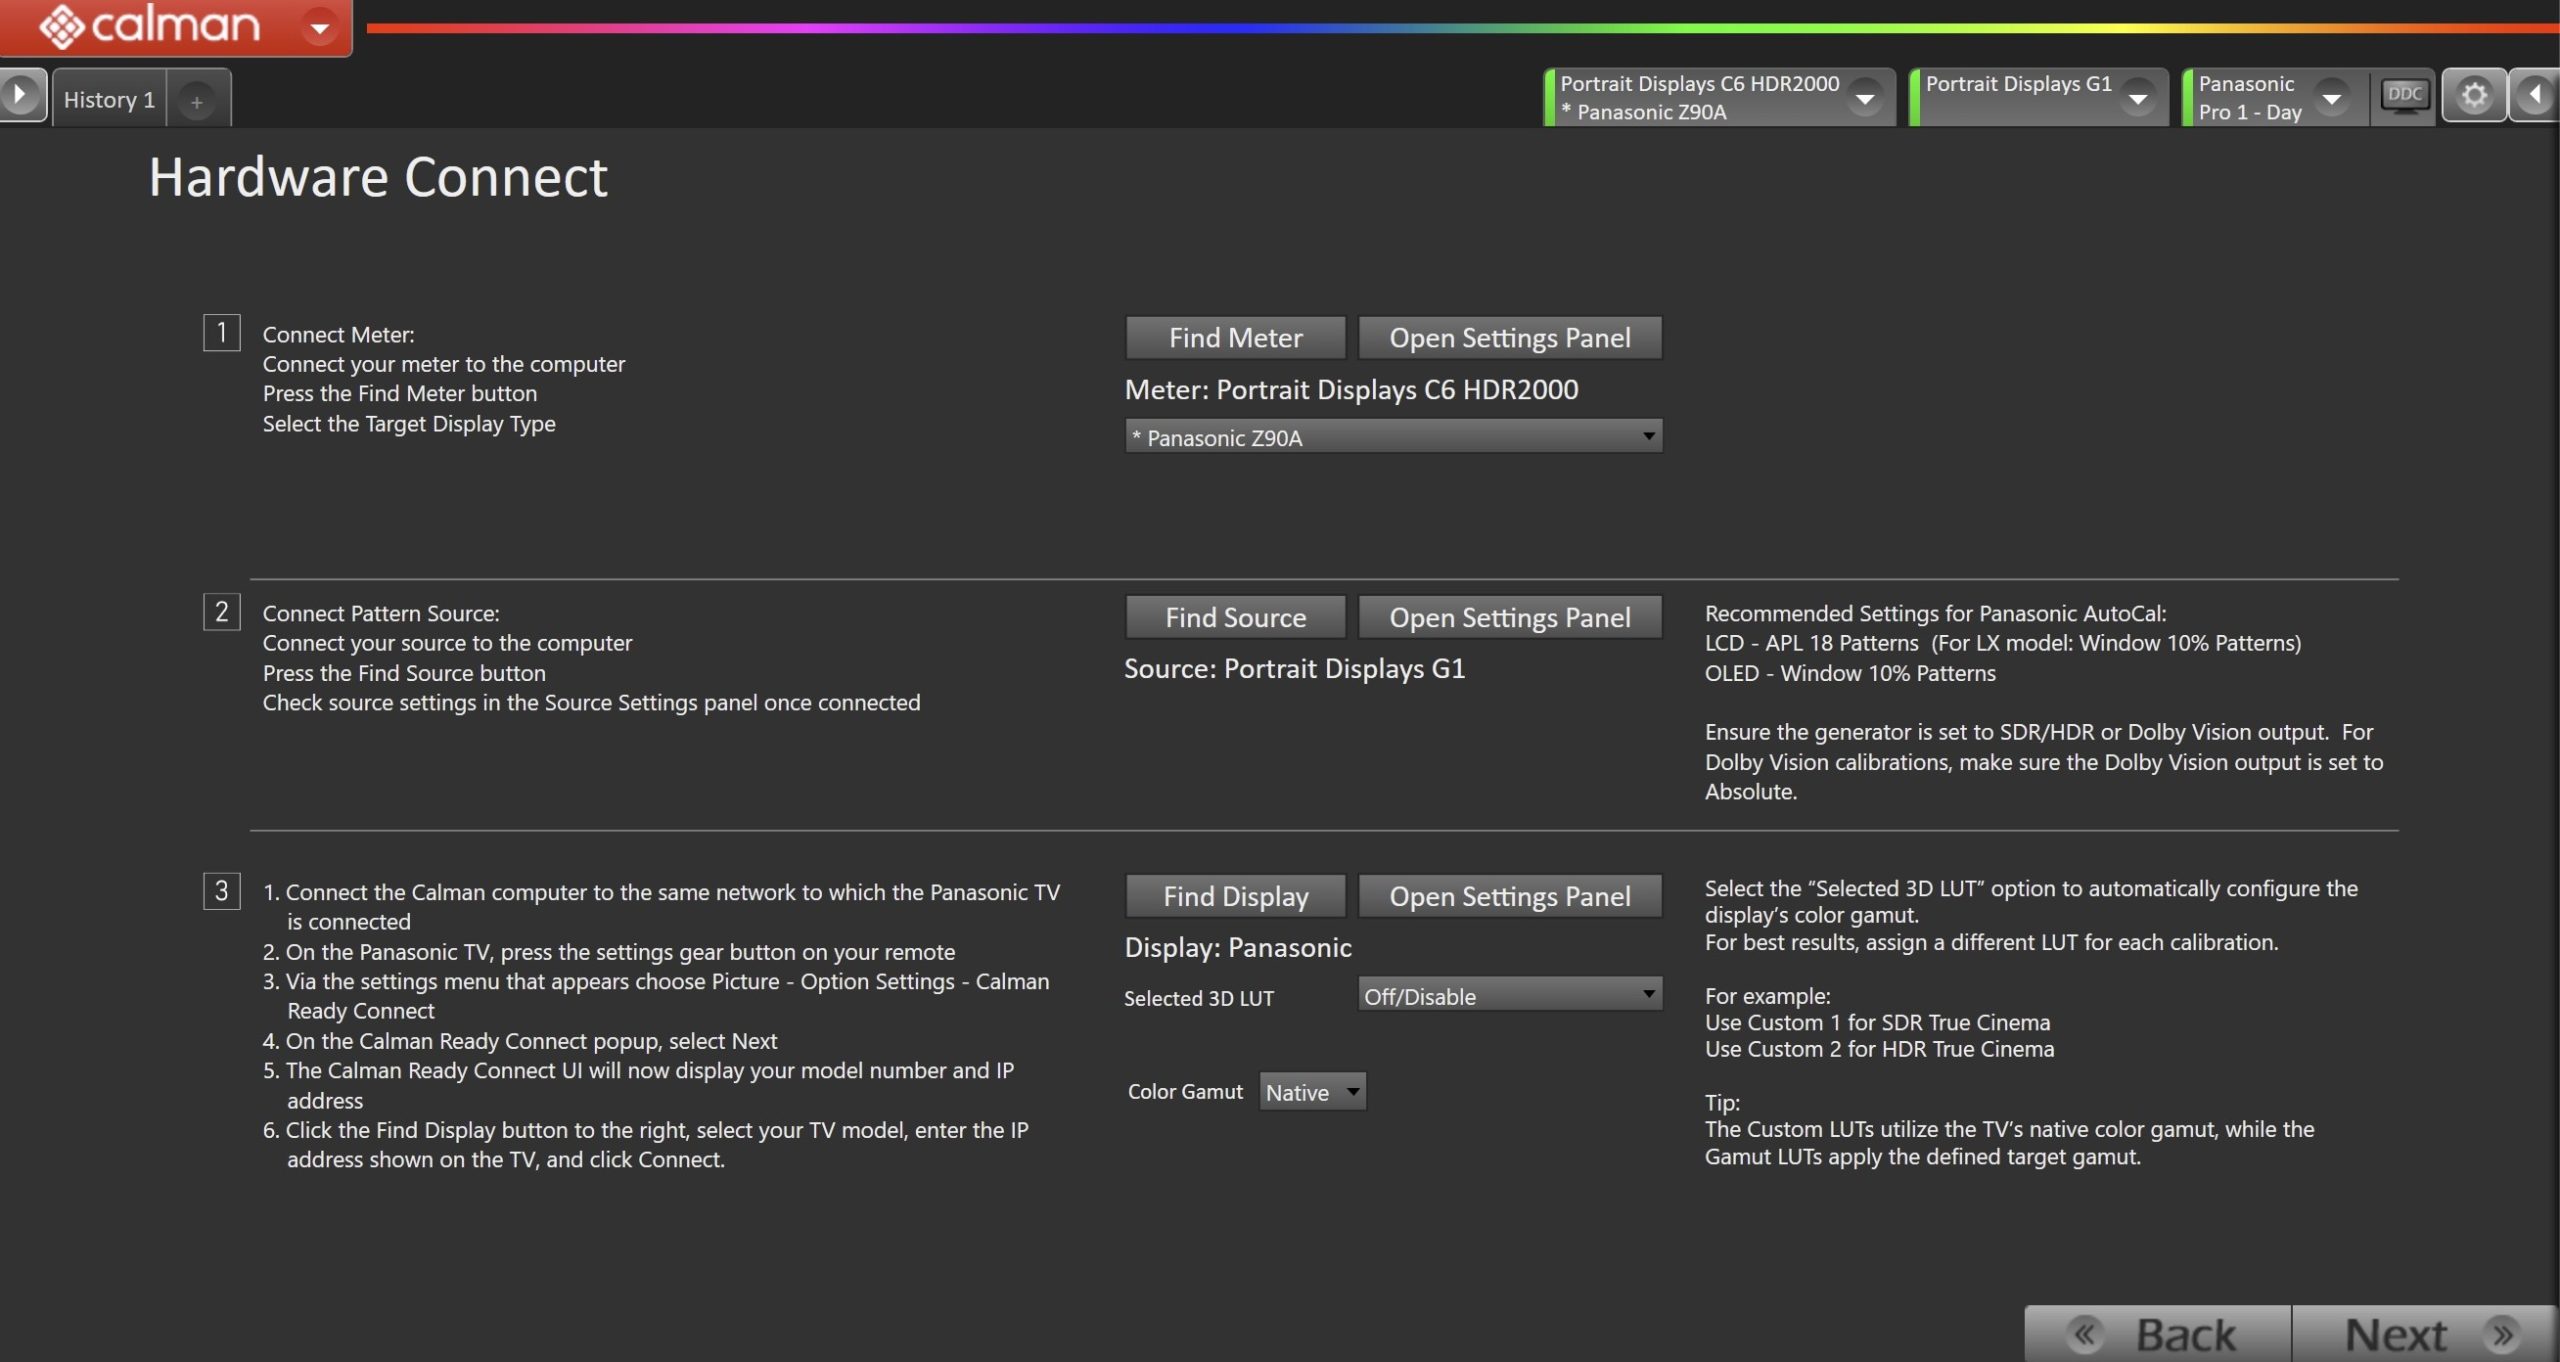
Task: Click the play arrow button beside History 1
Action: point(20,96)
